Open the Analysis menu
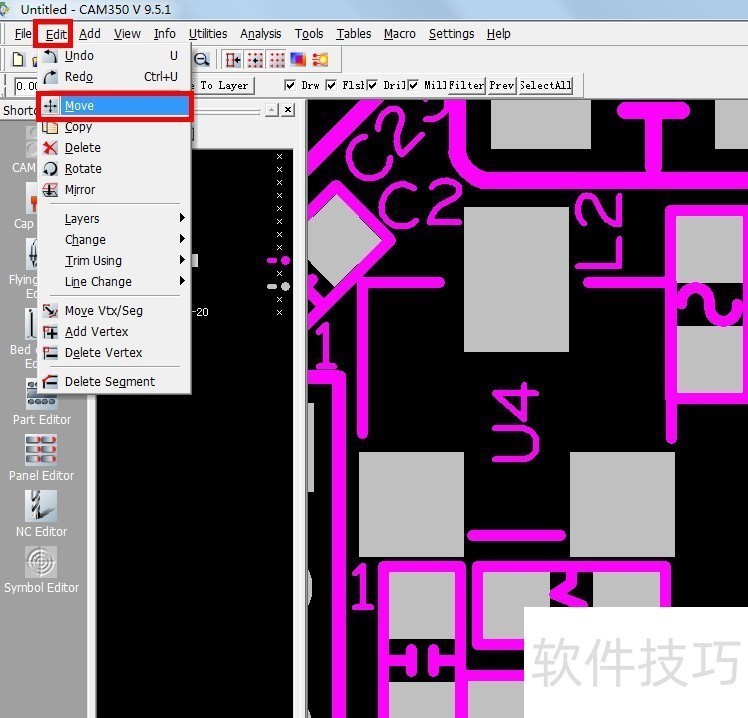 coord(260,34)
